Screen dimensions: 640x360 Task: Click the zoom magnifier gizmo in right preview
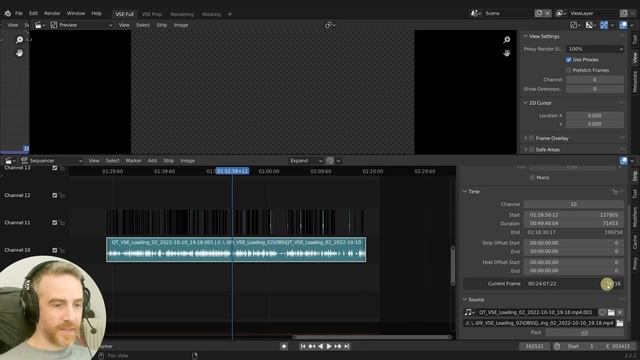point(507,40)
